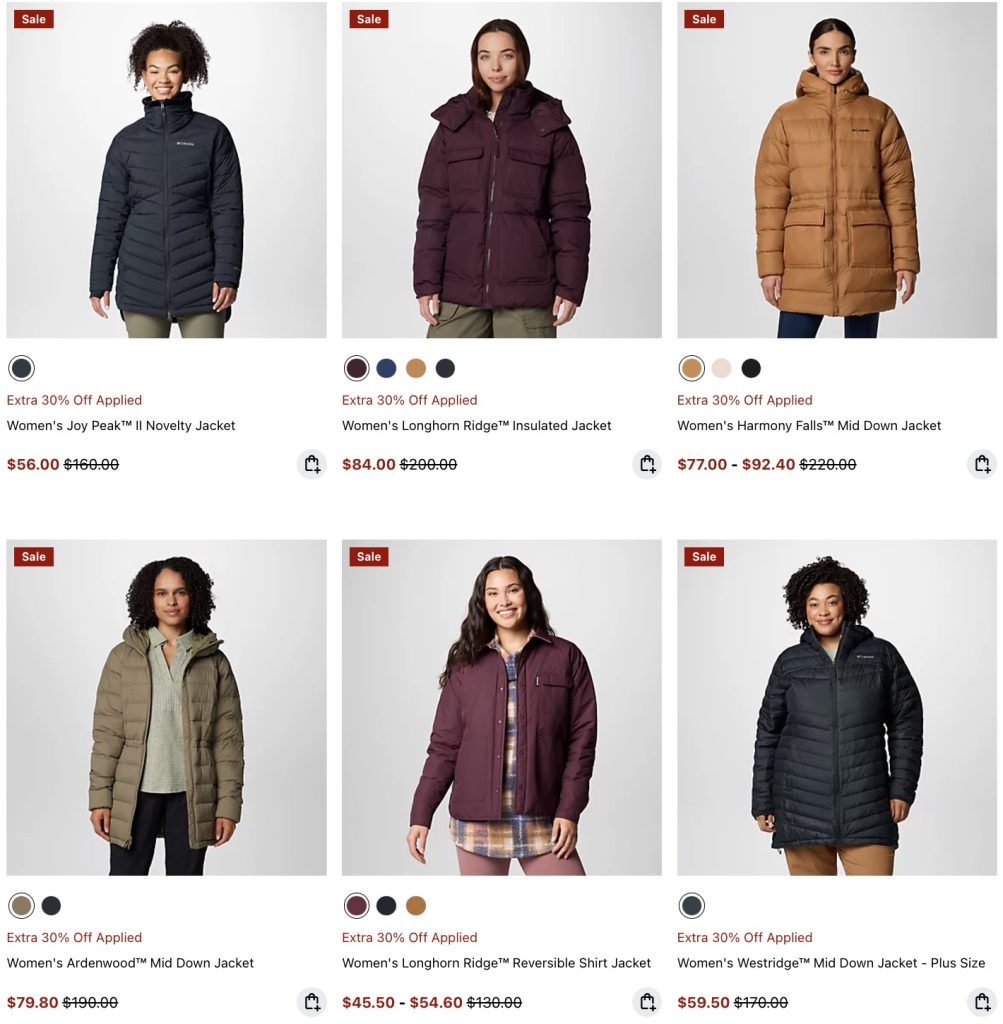The height and width of the screenshot is (1024, 1003).
Task: Pick tan swatch for Reversible Shirt Jacket
Action: [x=416, y=906]
